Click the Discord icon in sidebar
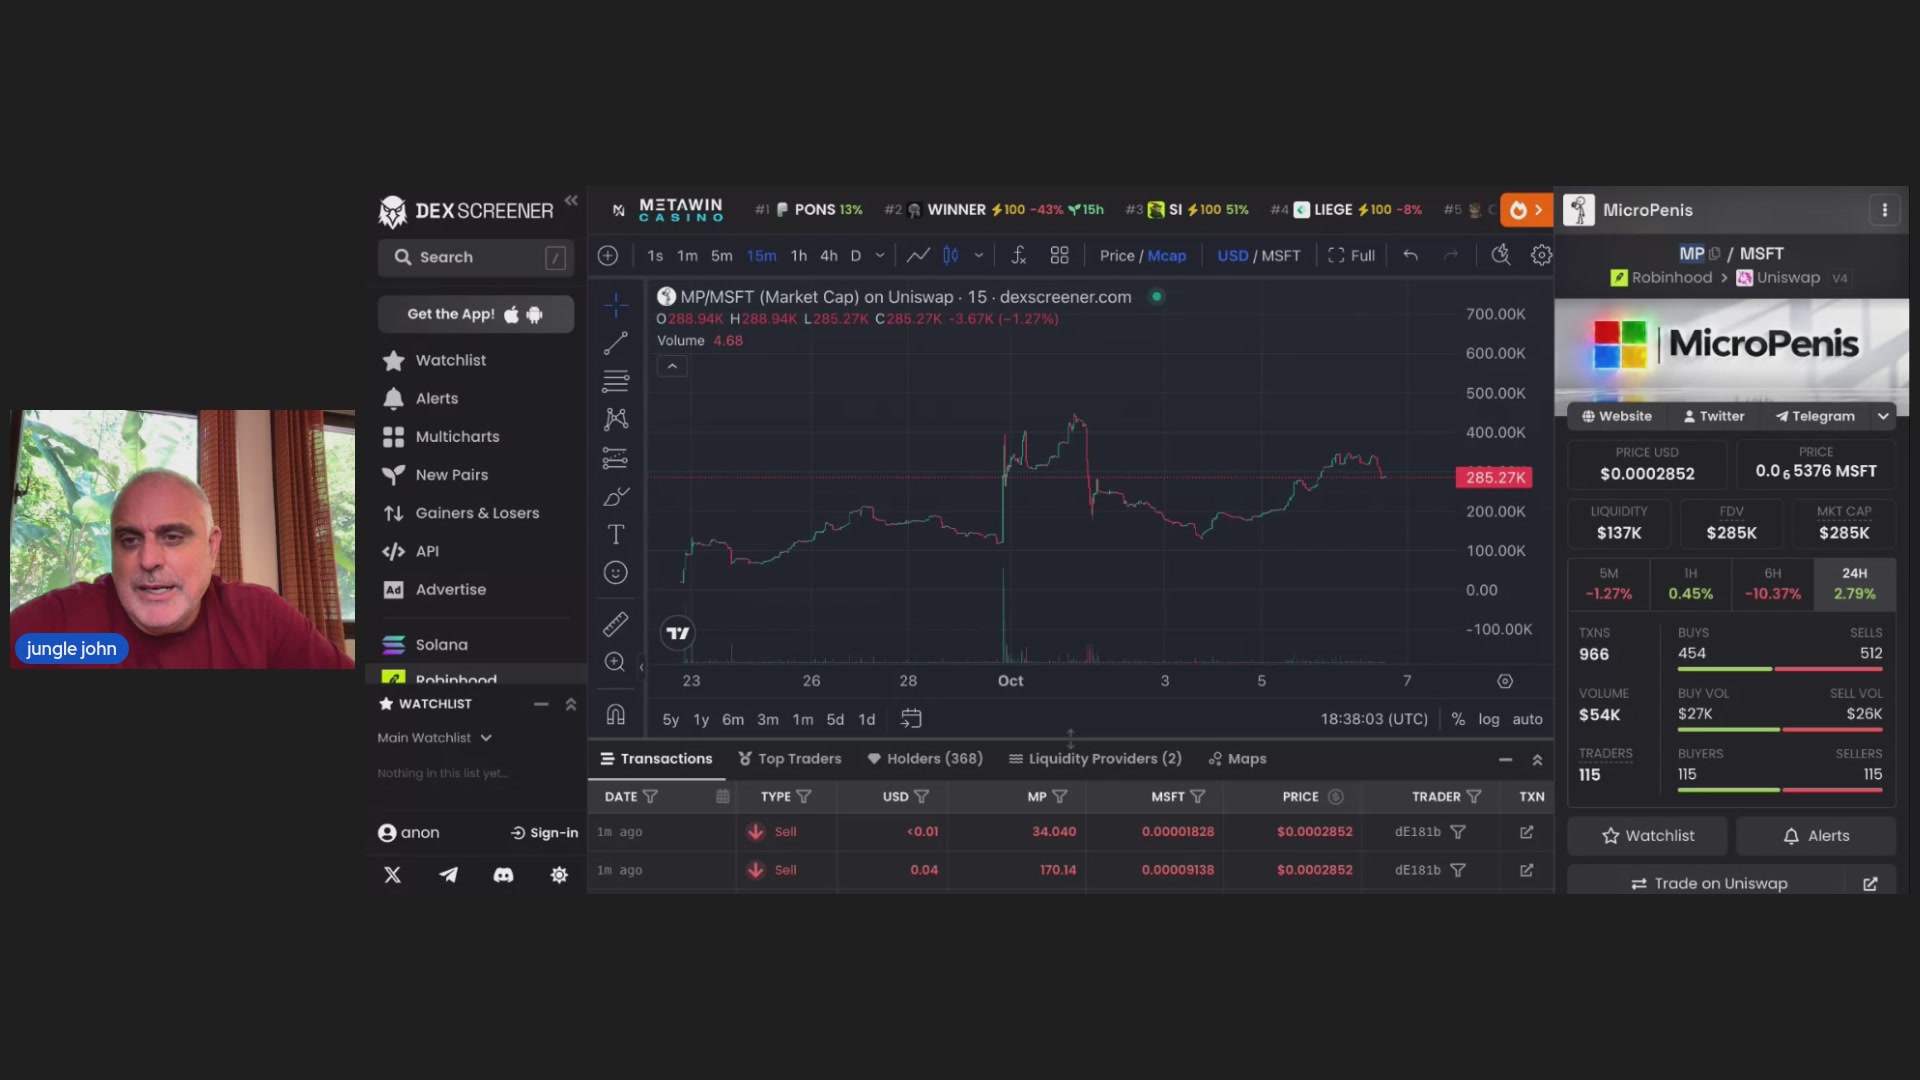Viewport: 1920px width, 1080px height. coord(504,875)
